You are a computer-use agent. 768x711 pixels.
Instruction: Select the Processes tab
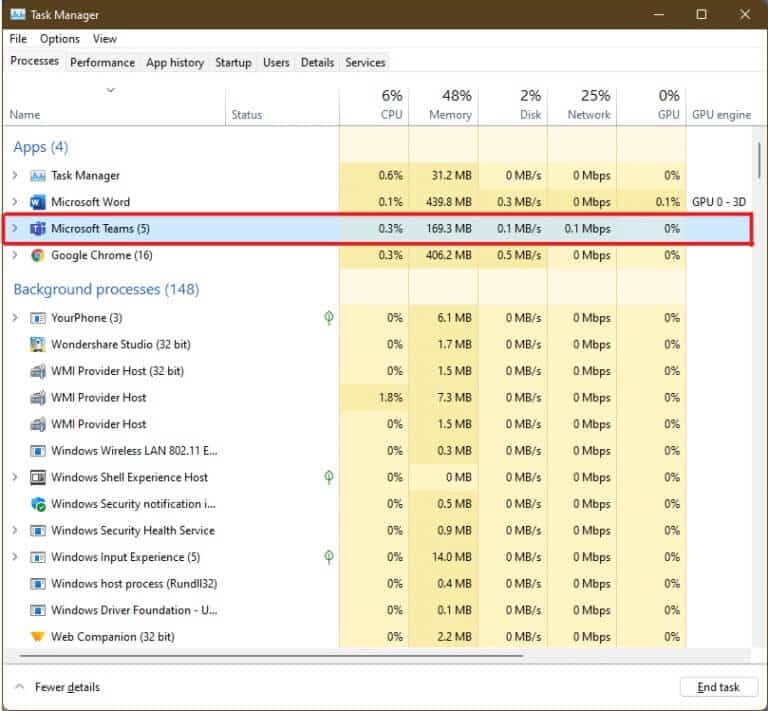34,61
